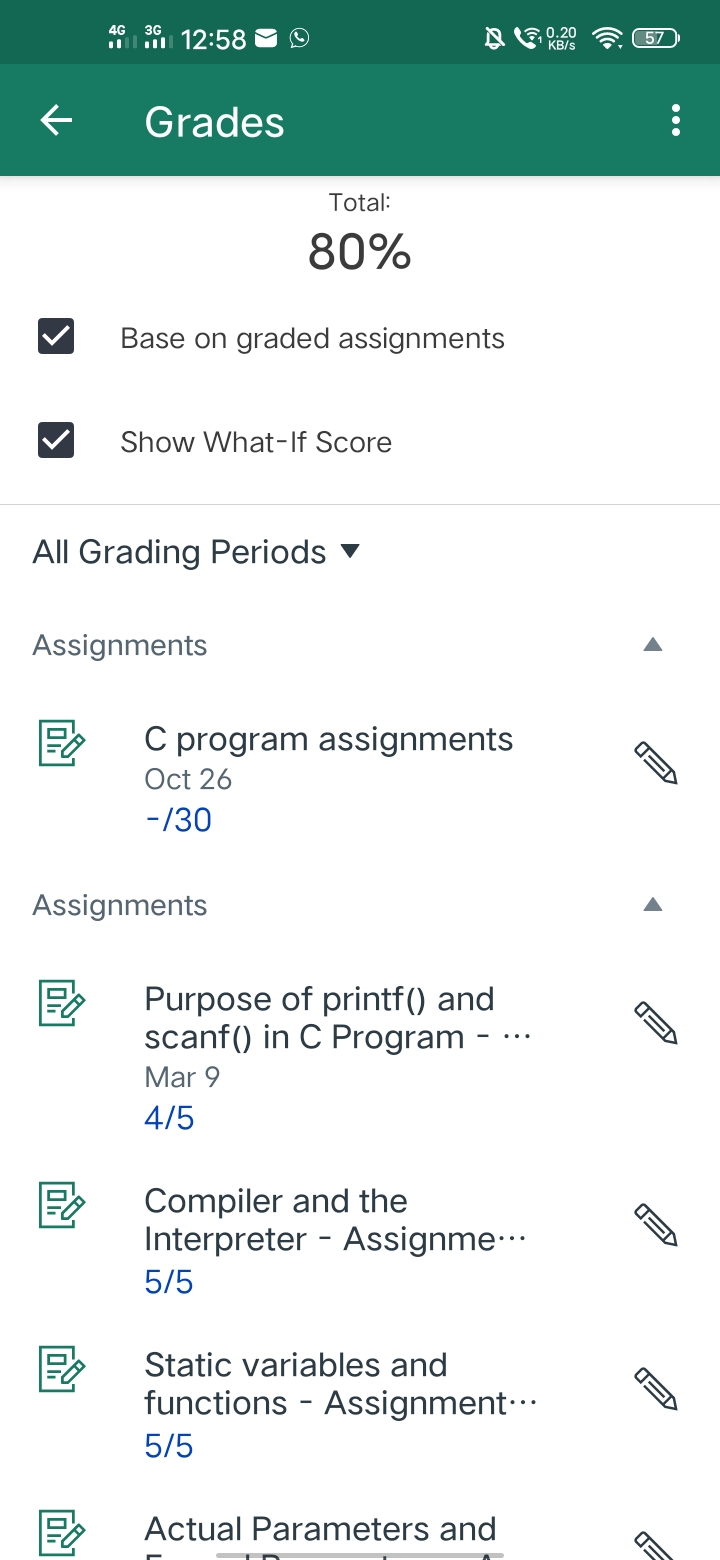Open the C program assignments item
Screen dimensions: 720x1560
click(x=328, y=740)
